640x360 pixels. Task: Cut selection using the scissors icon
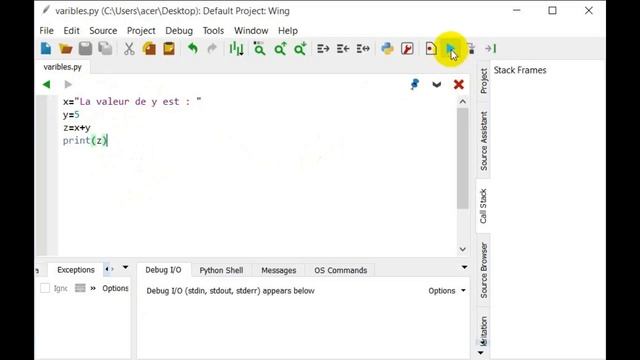click(x=129, y=49)
